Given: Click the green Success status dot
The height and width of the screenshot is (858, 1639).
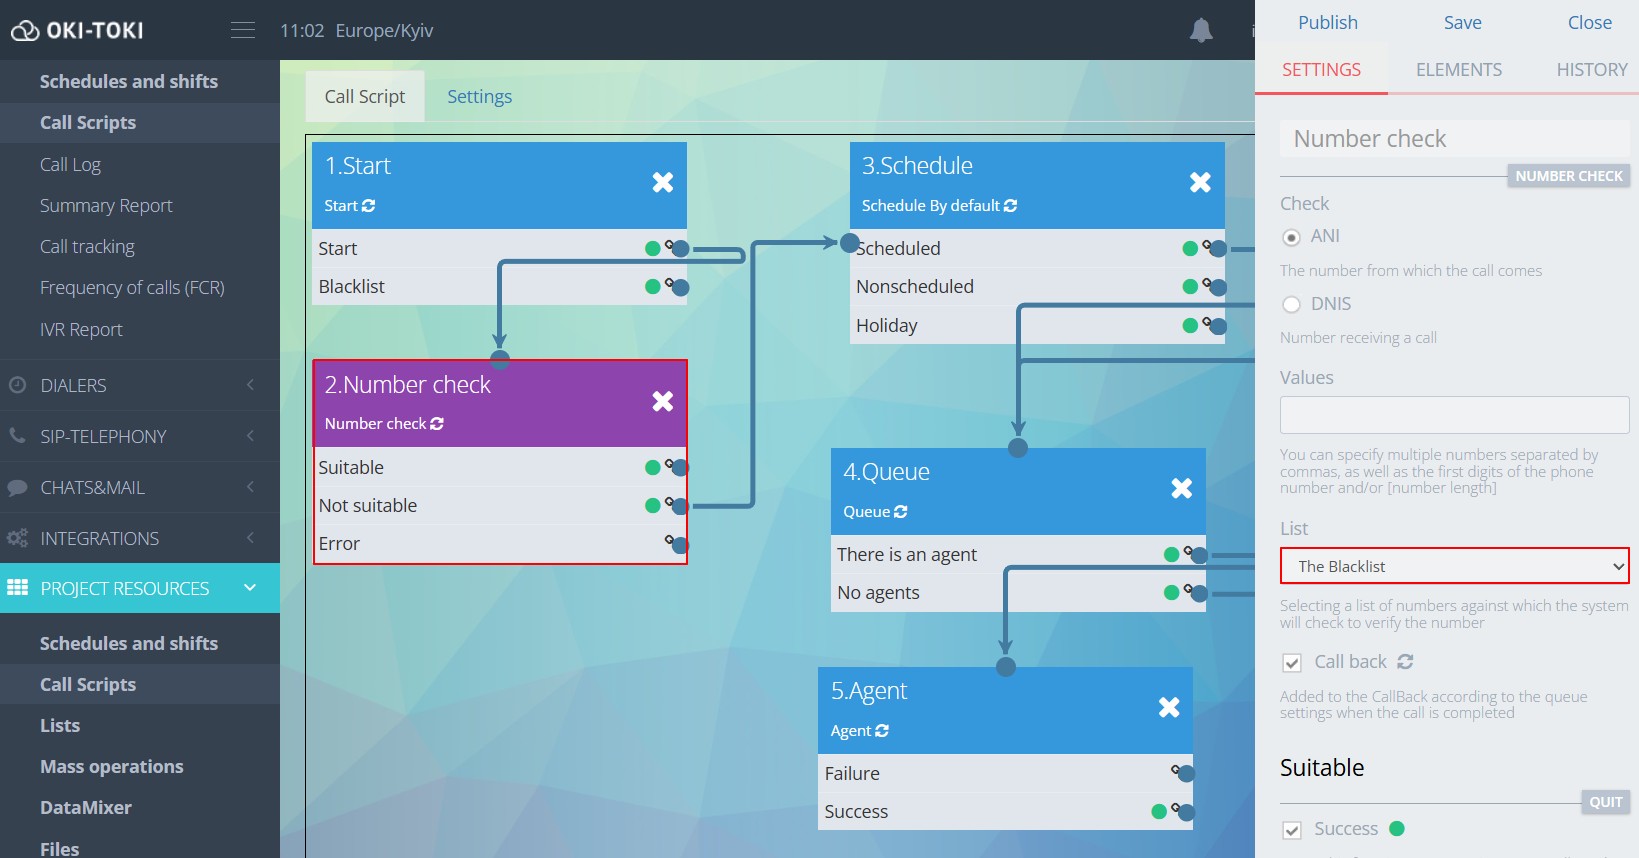Looking at the screenshot, I should (1397, 829).
